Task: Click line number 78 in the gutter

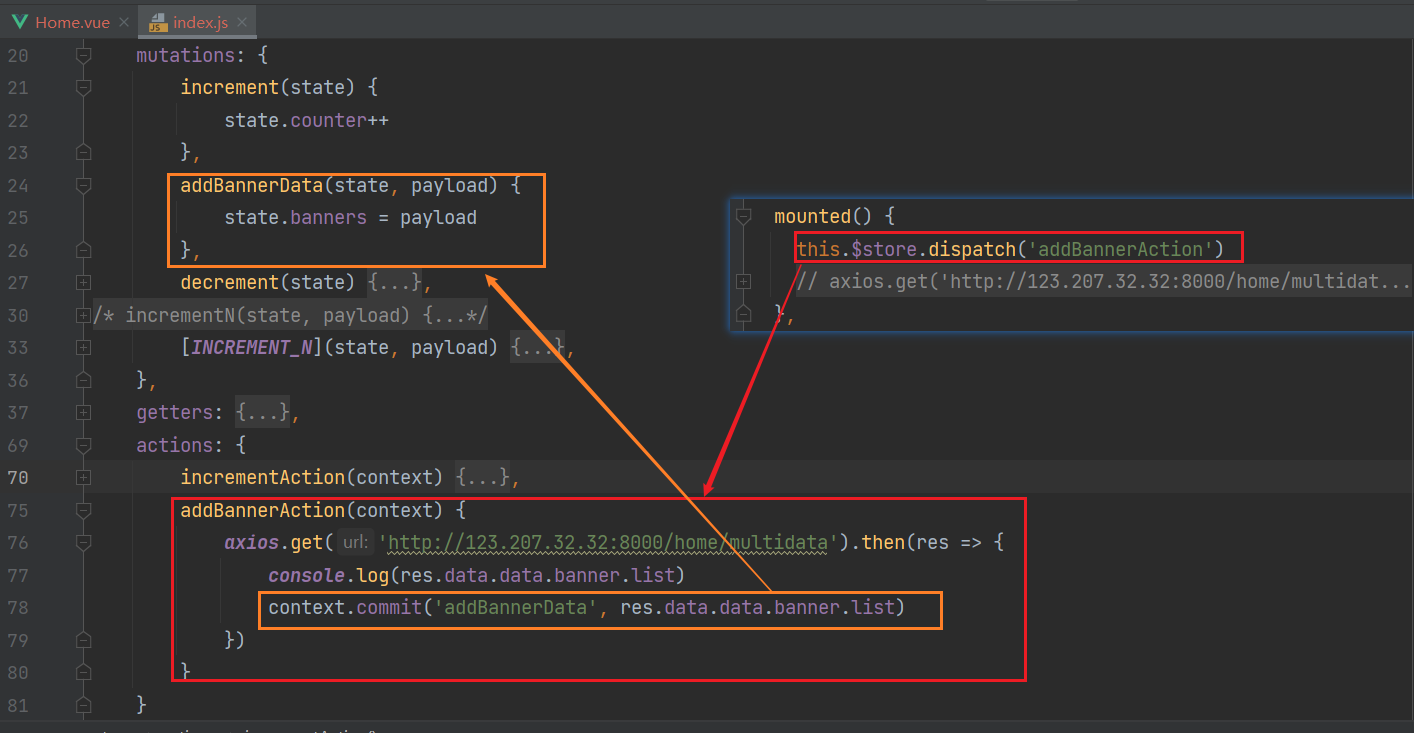Action: click(x=19, y=608)
